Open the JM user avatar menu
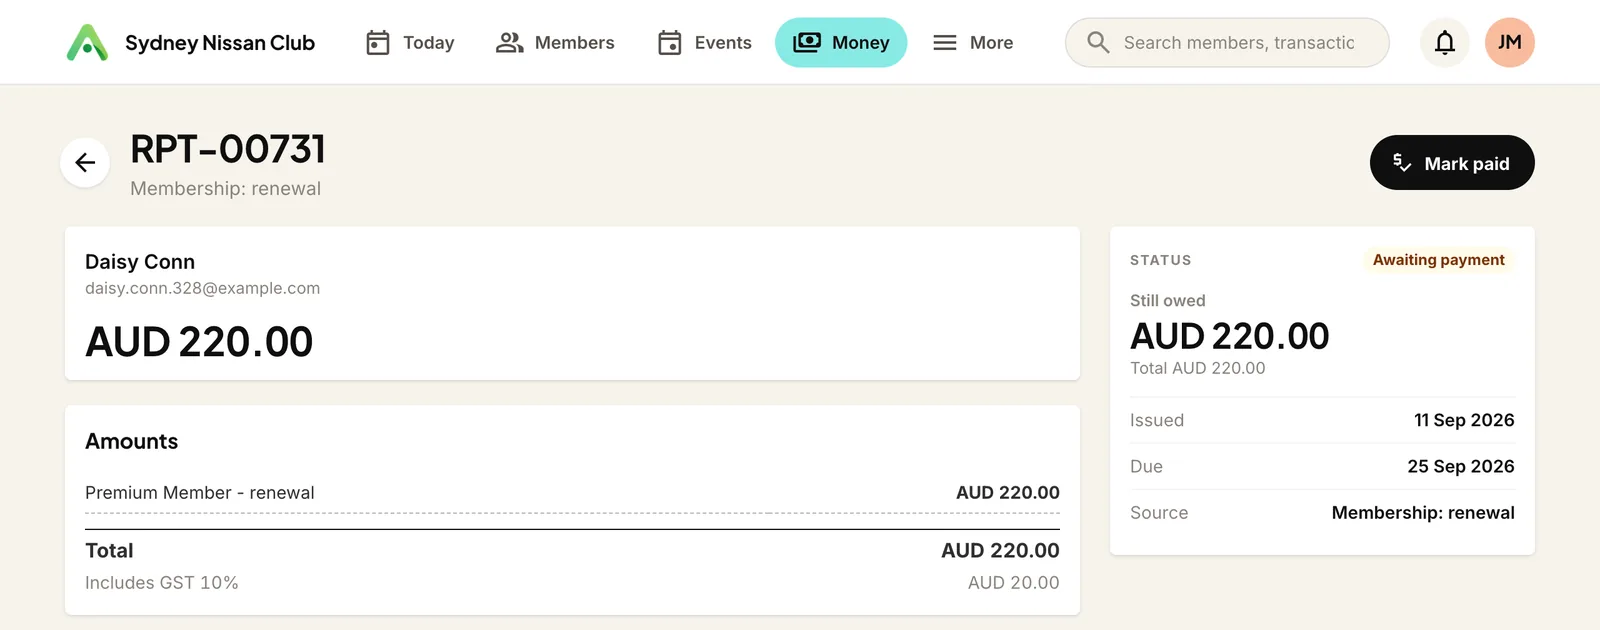Viewport: 1600px width, 630px height. [1510, 43]
